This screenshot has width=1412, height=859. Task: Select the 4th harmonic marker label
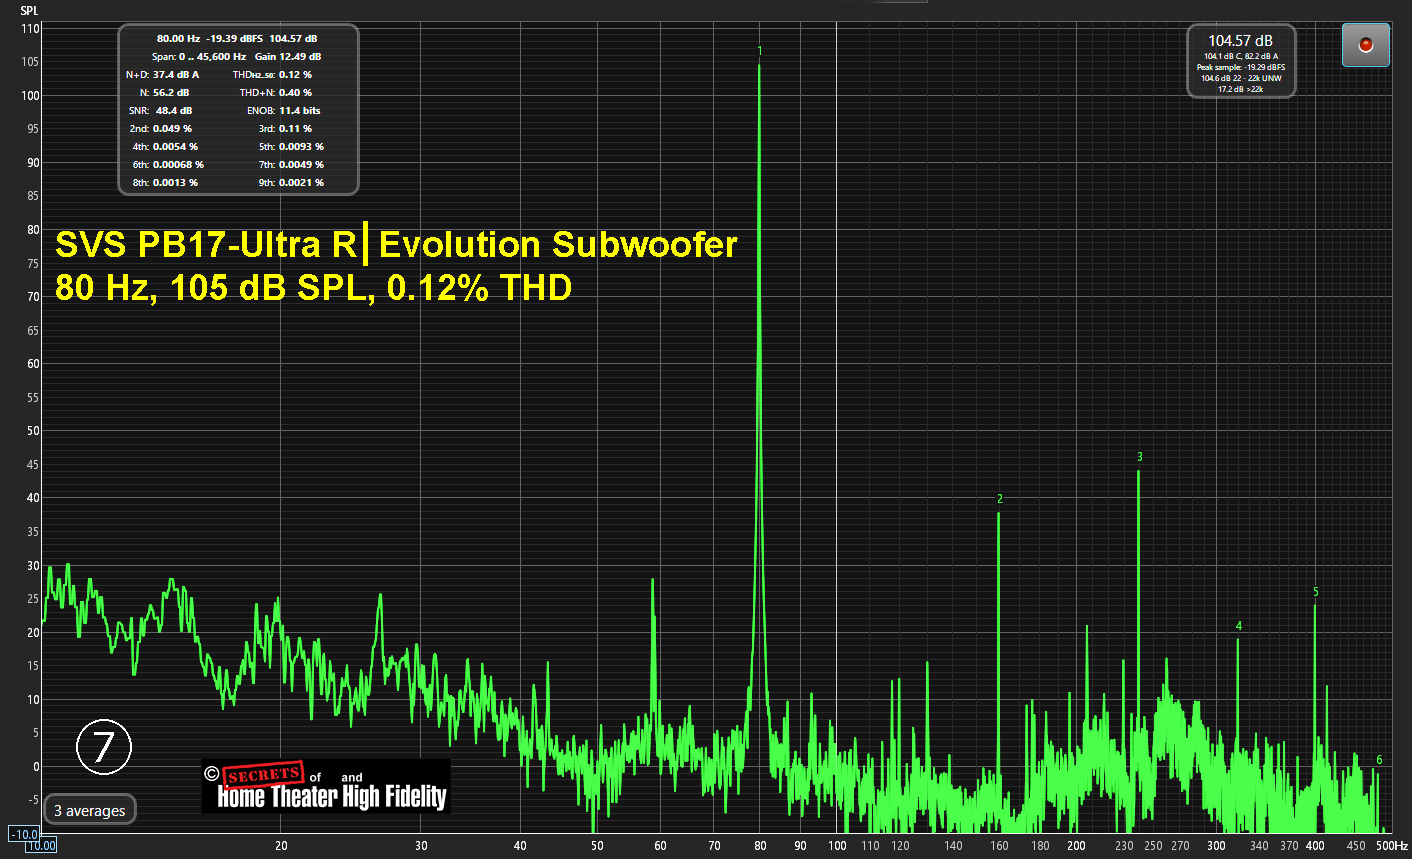(1238, 626)
